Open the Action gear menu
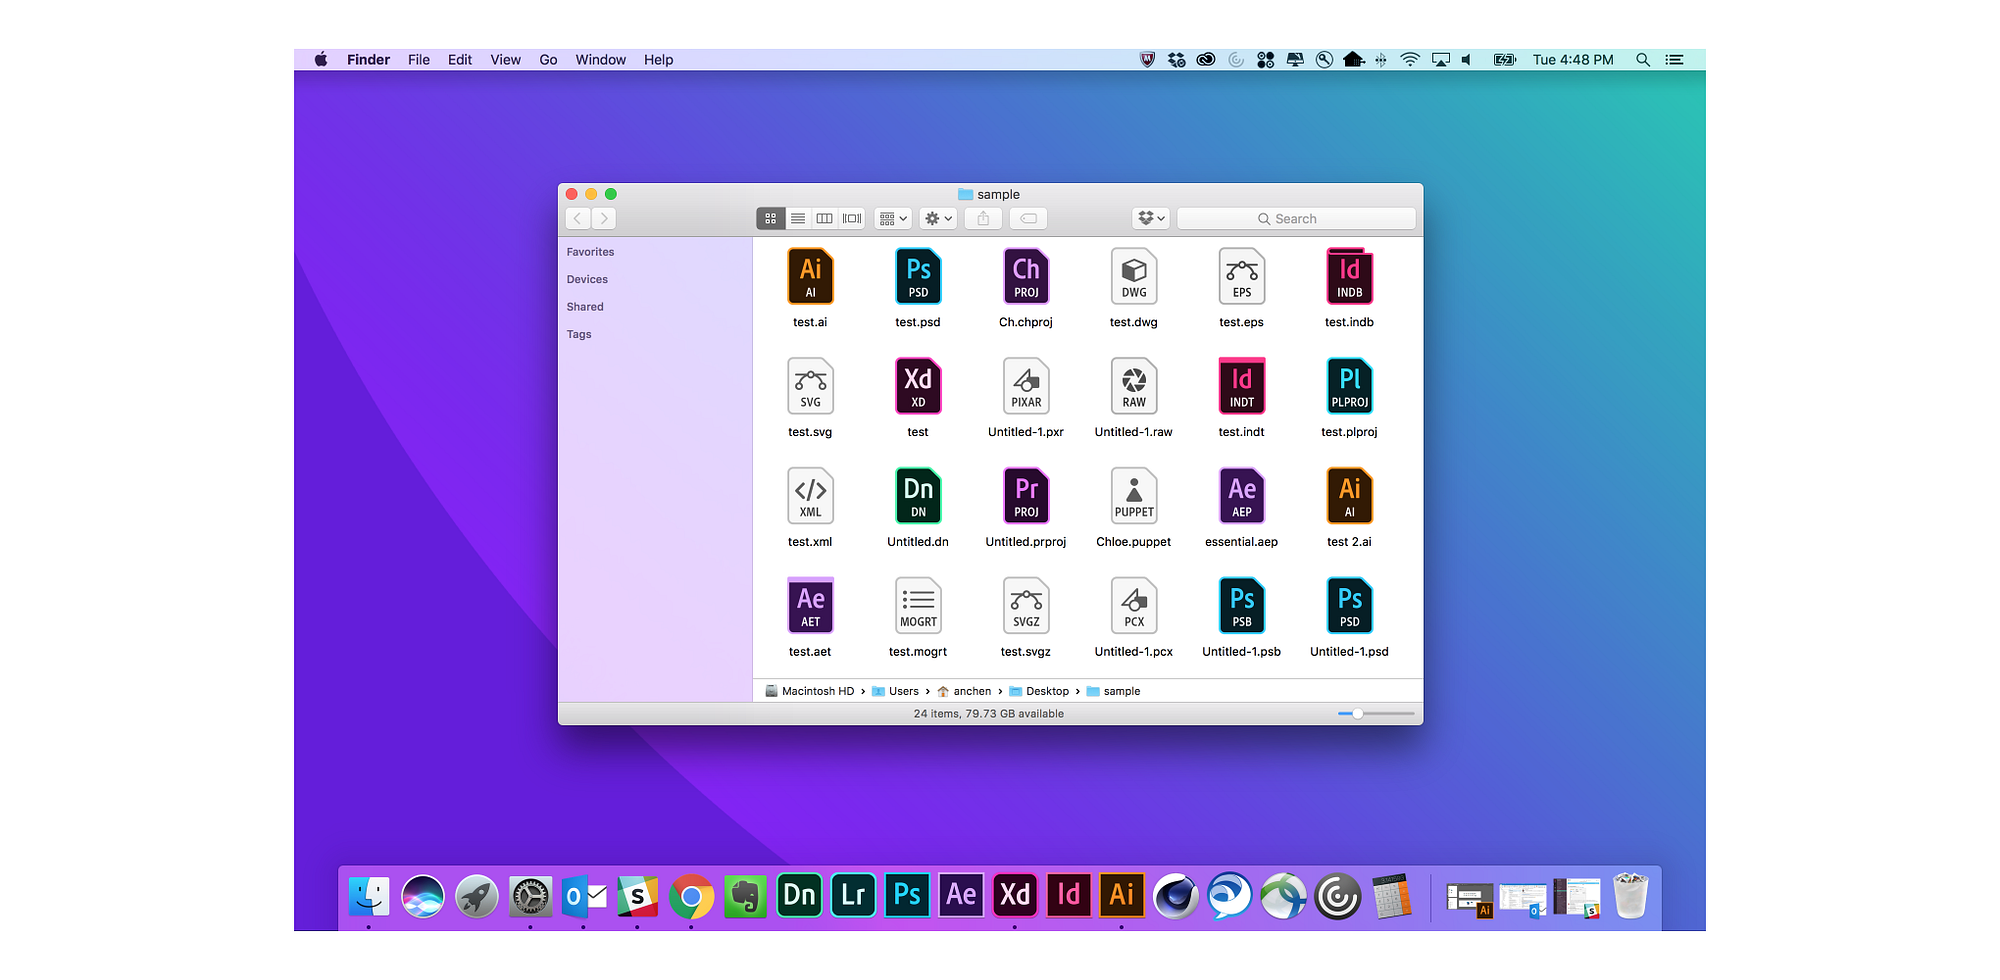This screenshot has height=980, width=2000. [x=938, y=218]
